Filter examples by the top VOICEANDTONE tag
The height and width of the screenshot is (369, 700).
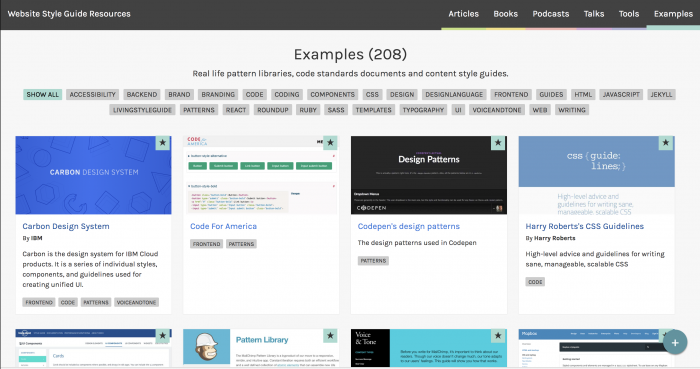pyautogui.click(x=497, y=110)
